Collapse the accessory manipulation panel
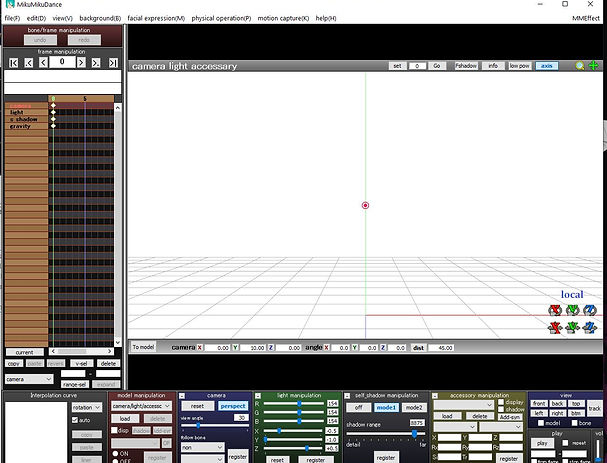Viewport: 607px width, 463px height. point(435,396)
